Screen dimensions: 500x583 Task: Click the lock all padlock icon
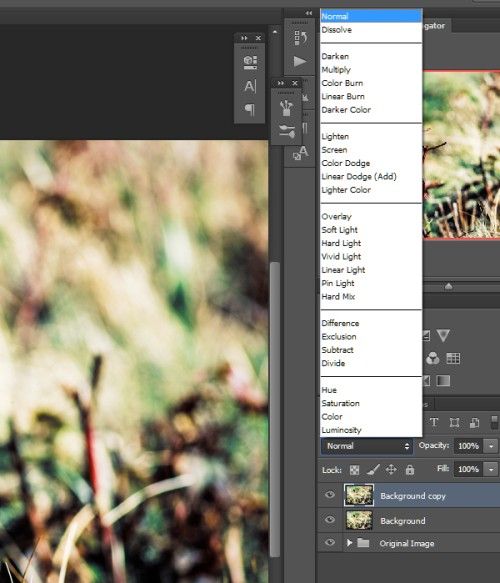(410, 470)
